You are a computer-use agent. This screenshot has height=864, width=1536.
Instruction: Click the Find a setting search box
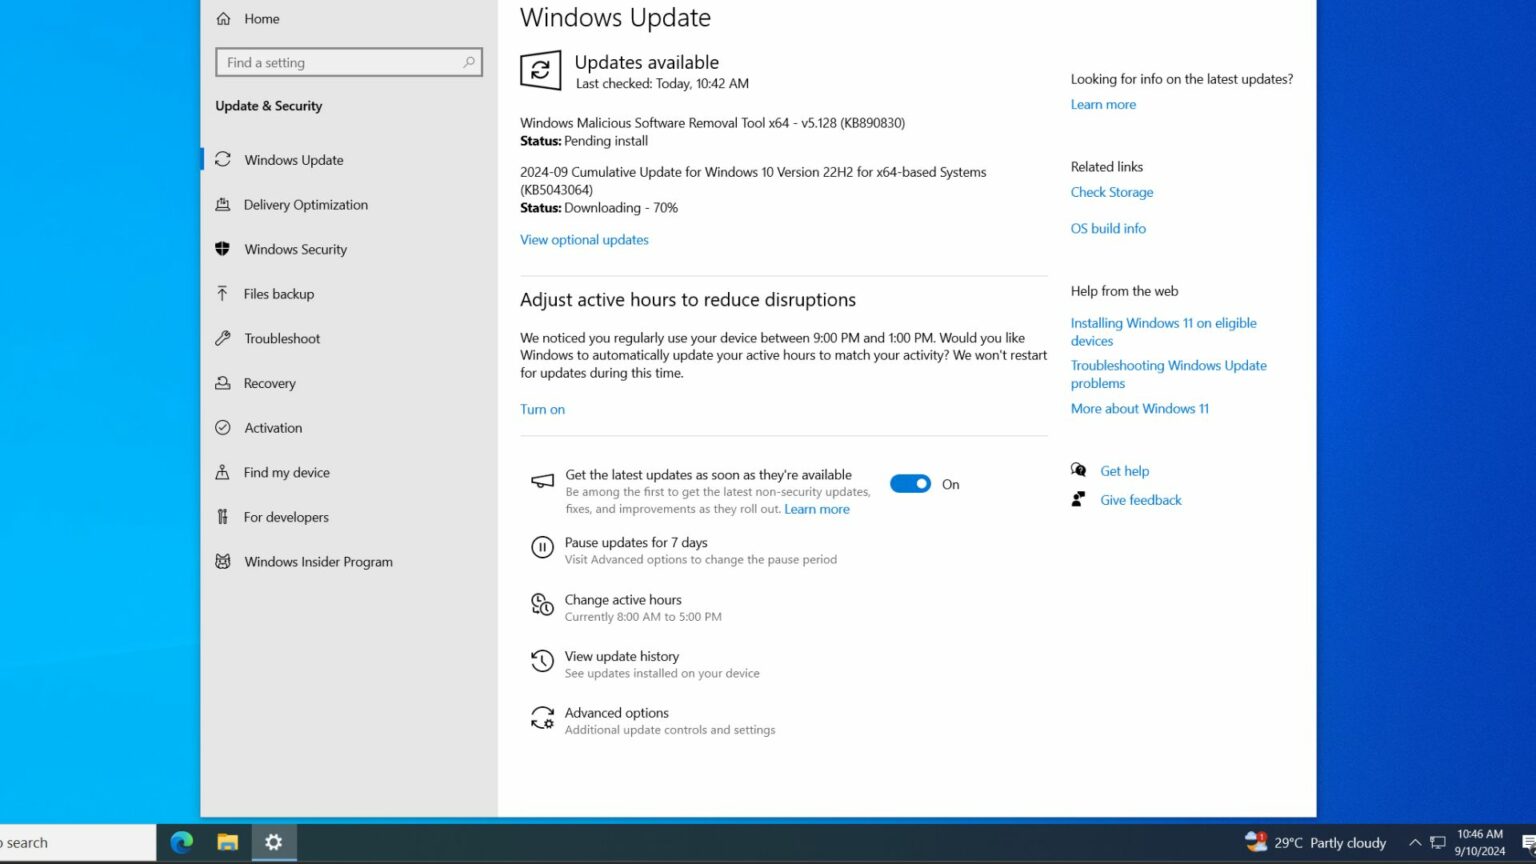coord(348,62)
